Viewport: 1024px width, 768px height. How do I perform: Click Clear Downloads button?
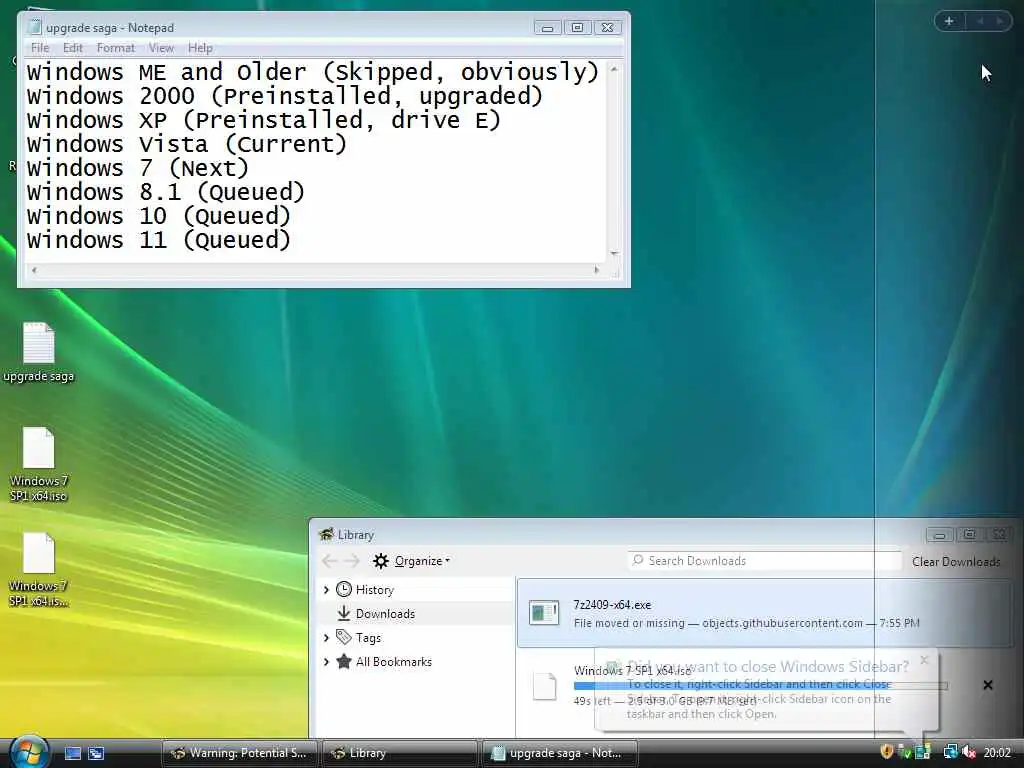(x=956, y=562)
